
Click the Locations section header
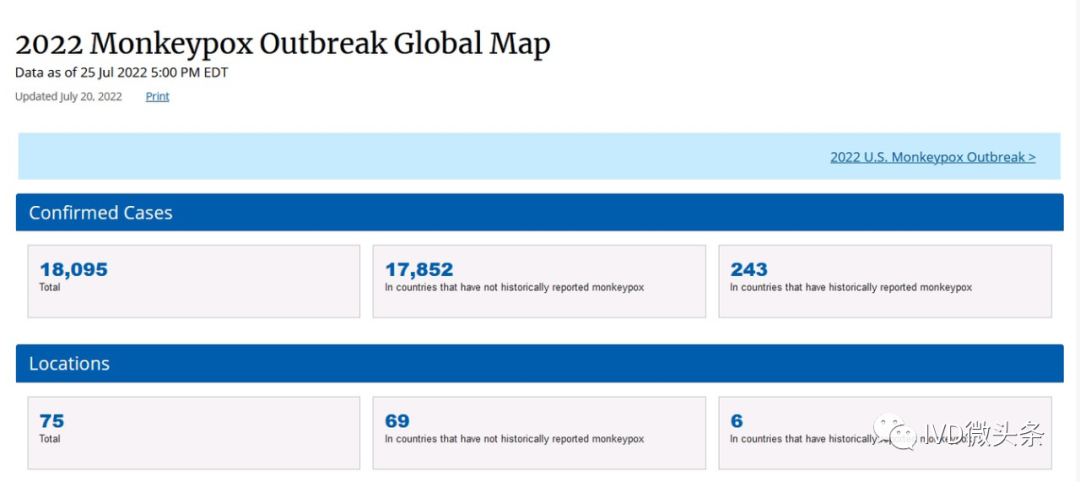click(x=69, y=364)
